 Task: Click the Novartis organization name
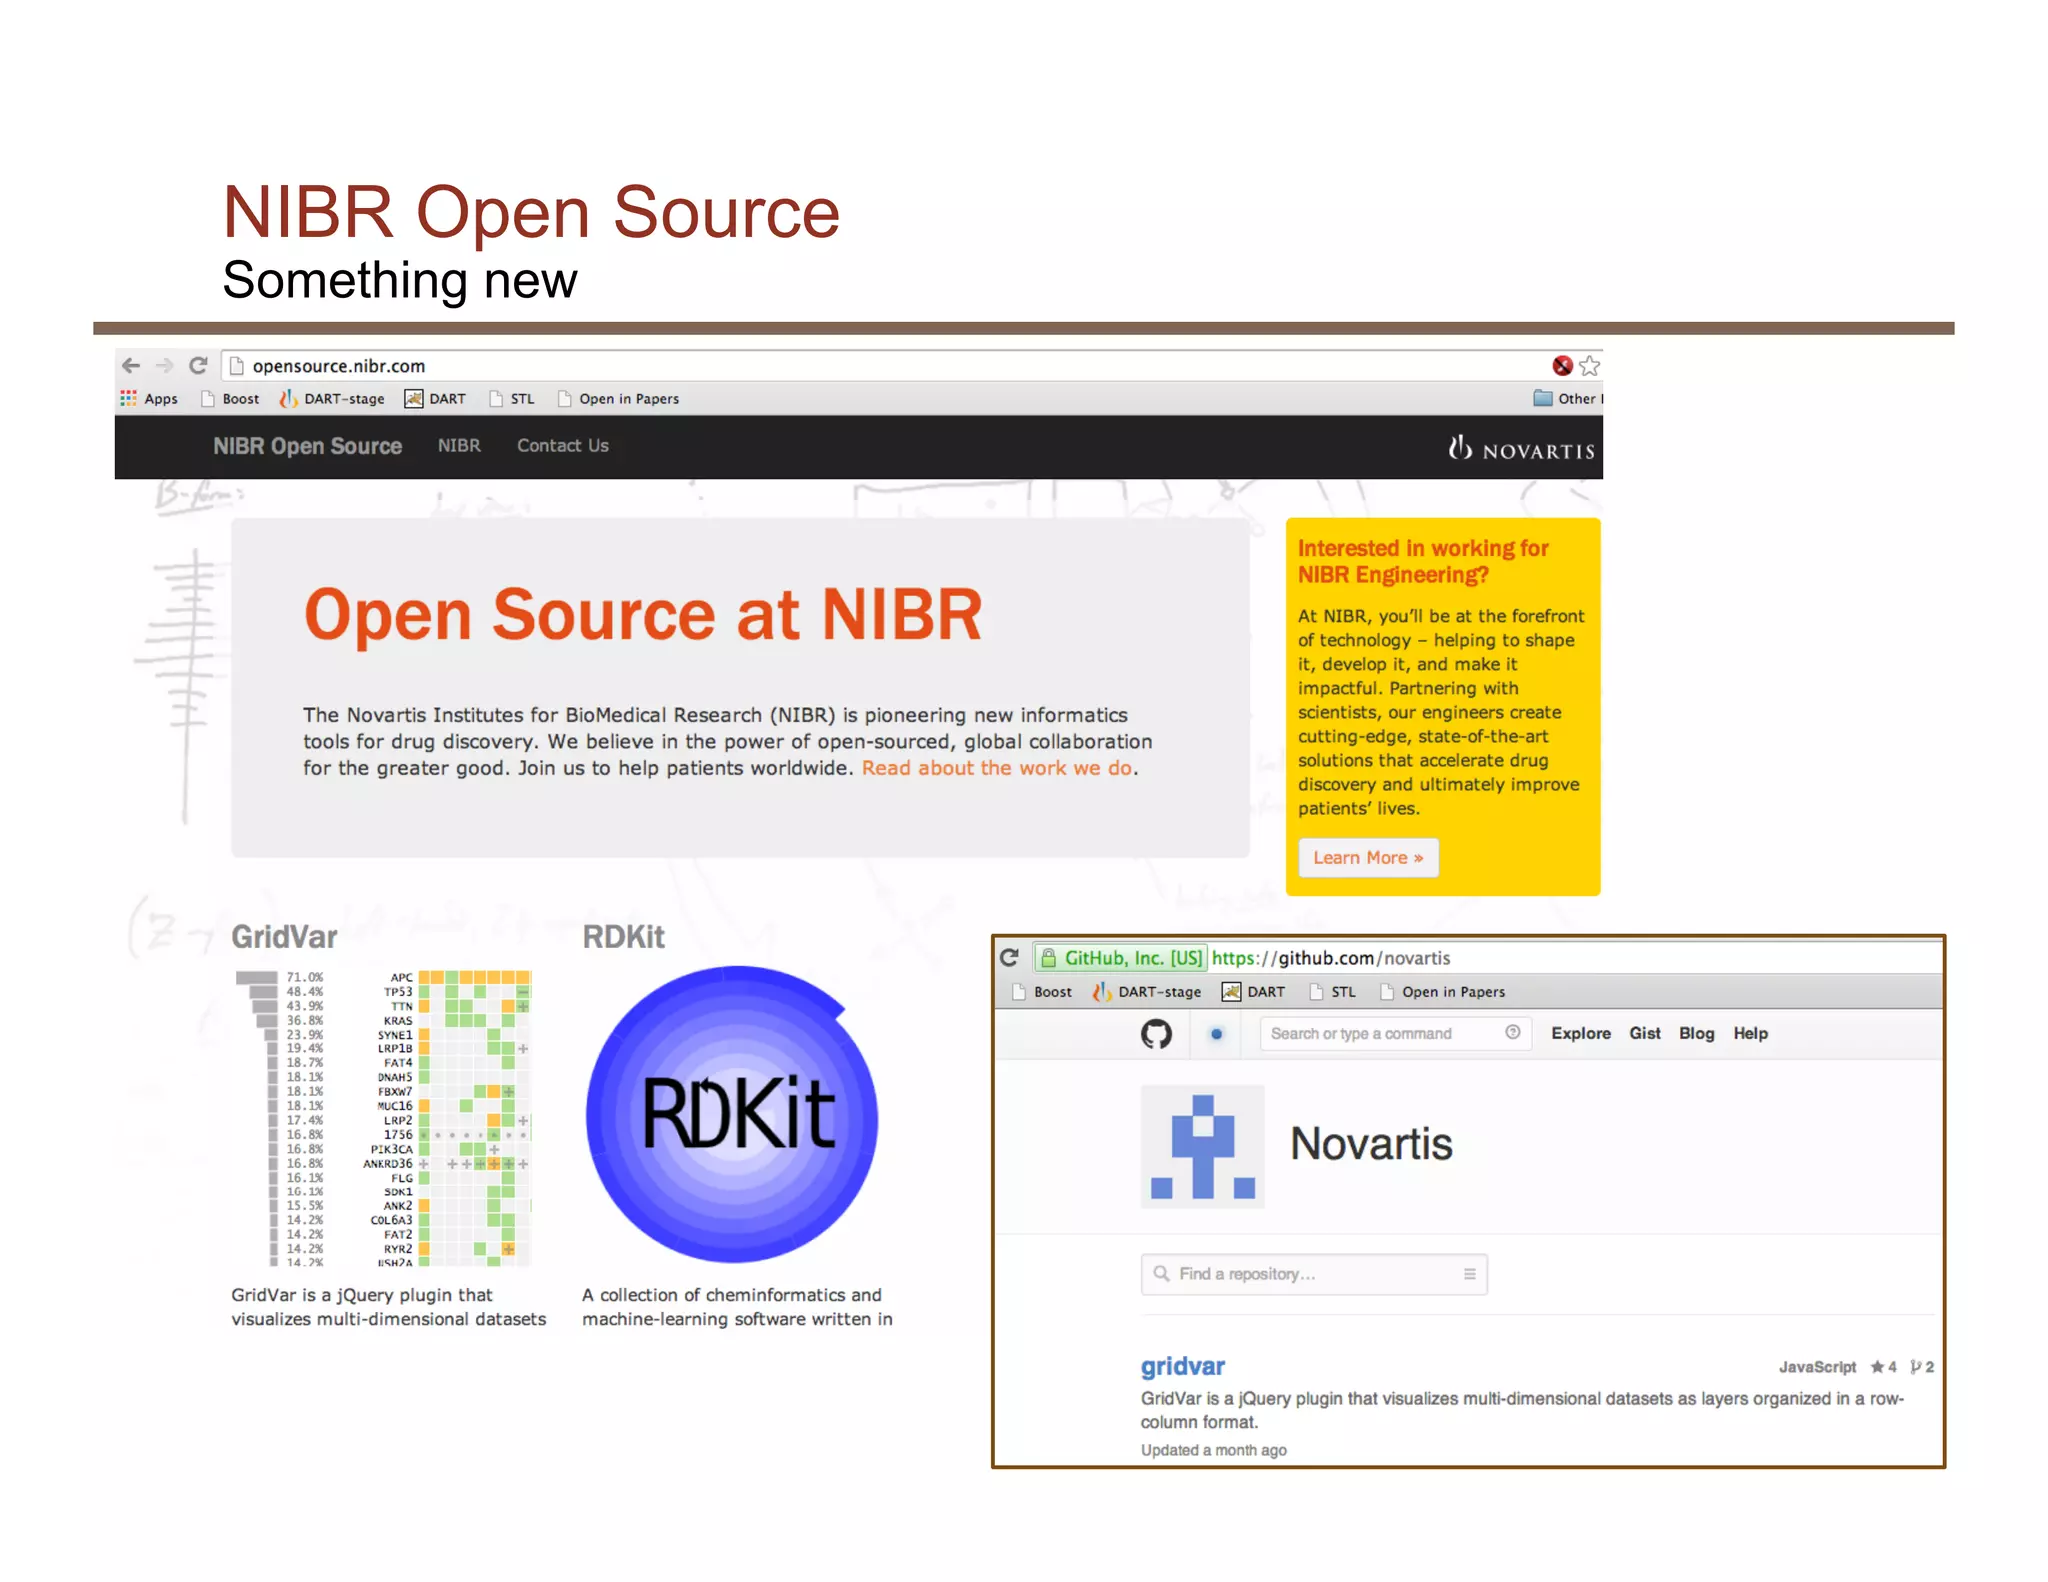tap(1371, 1144)
